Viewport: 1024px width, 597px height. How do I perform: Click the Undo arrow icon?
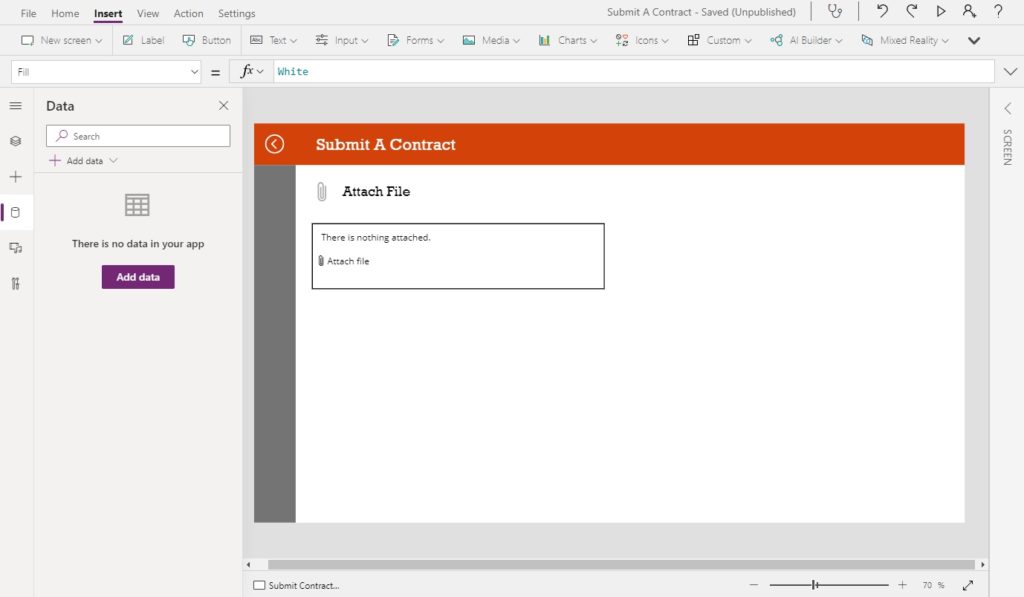tap(882, 11)
